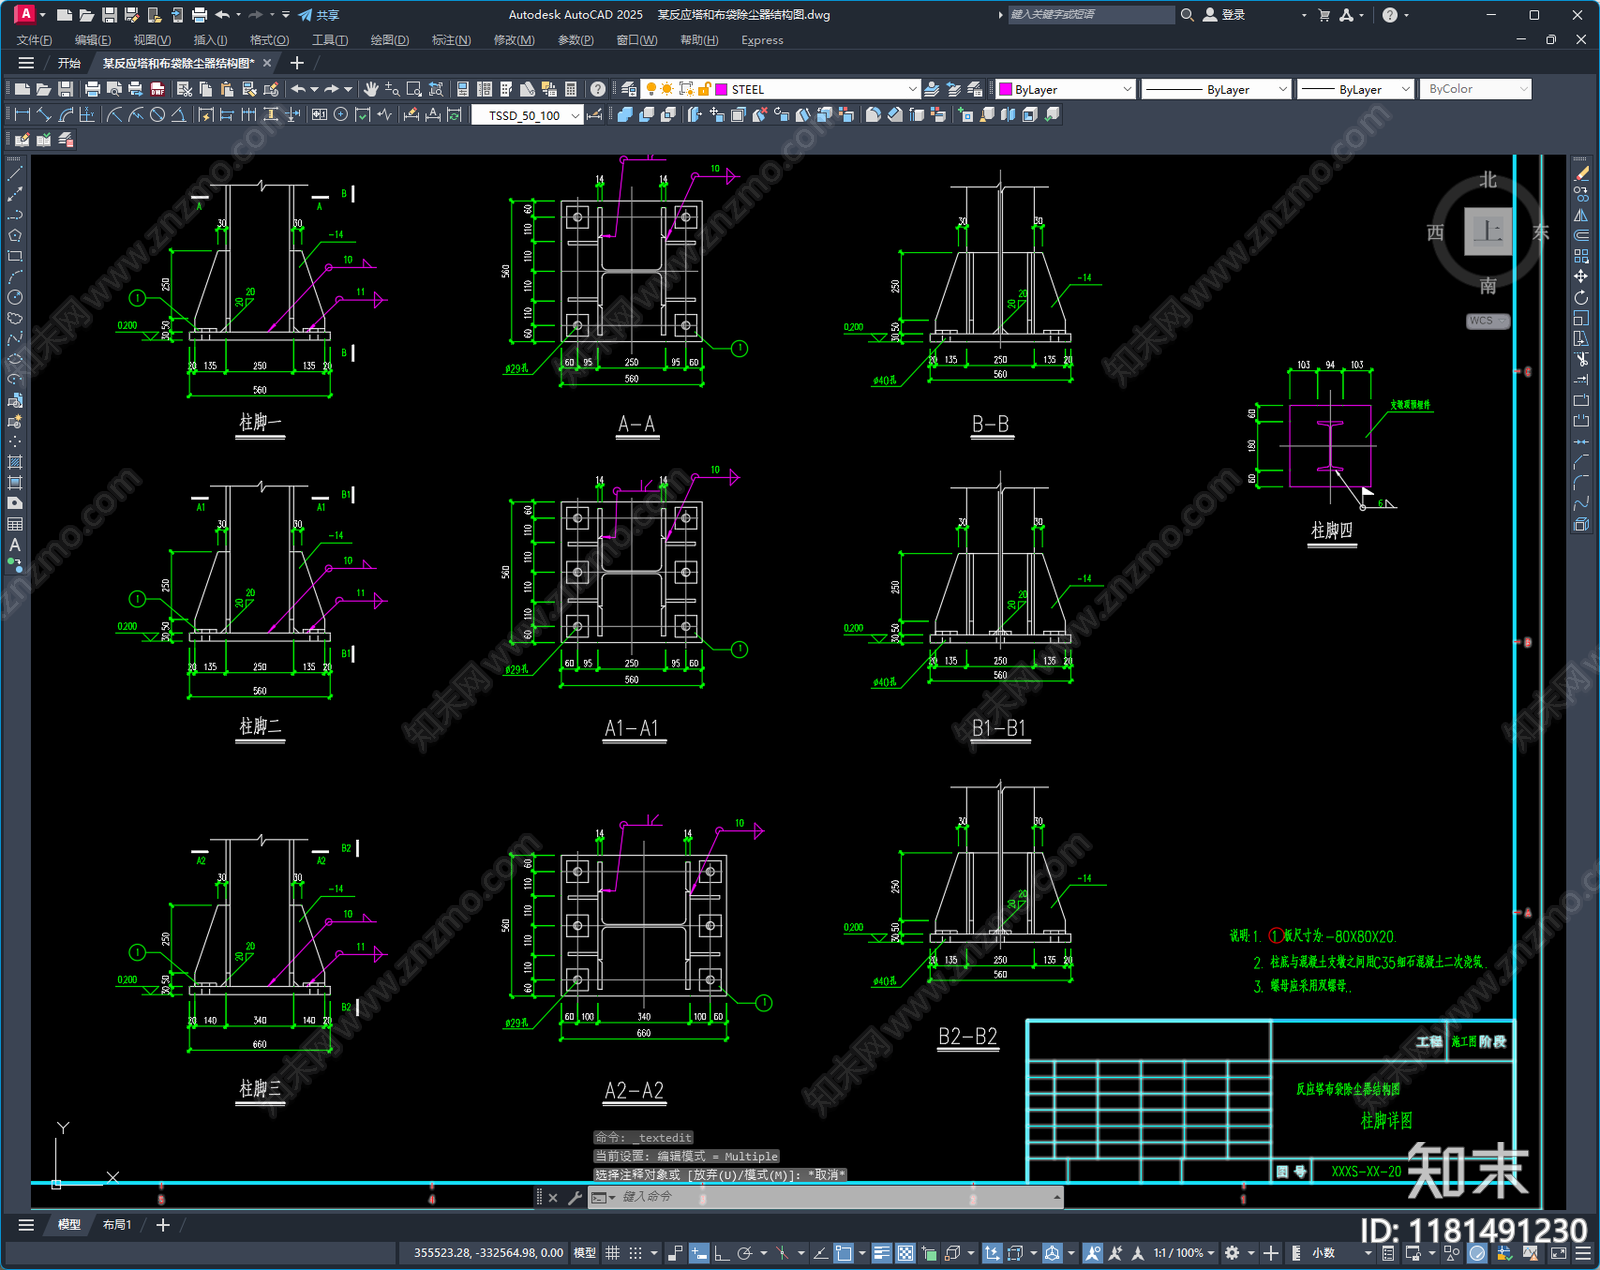1600x1270 pixels.
Task: Toggle drawing grid display in status bar
Action: coord(612,1253)
